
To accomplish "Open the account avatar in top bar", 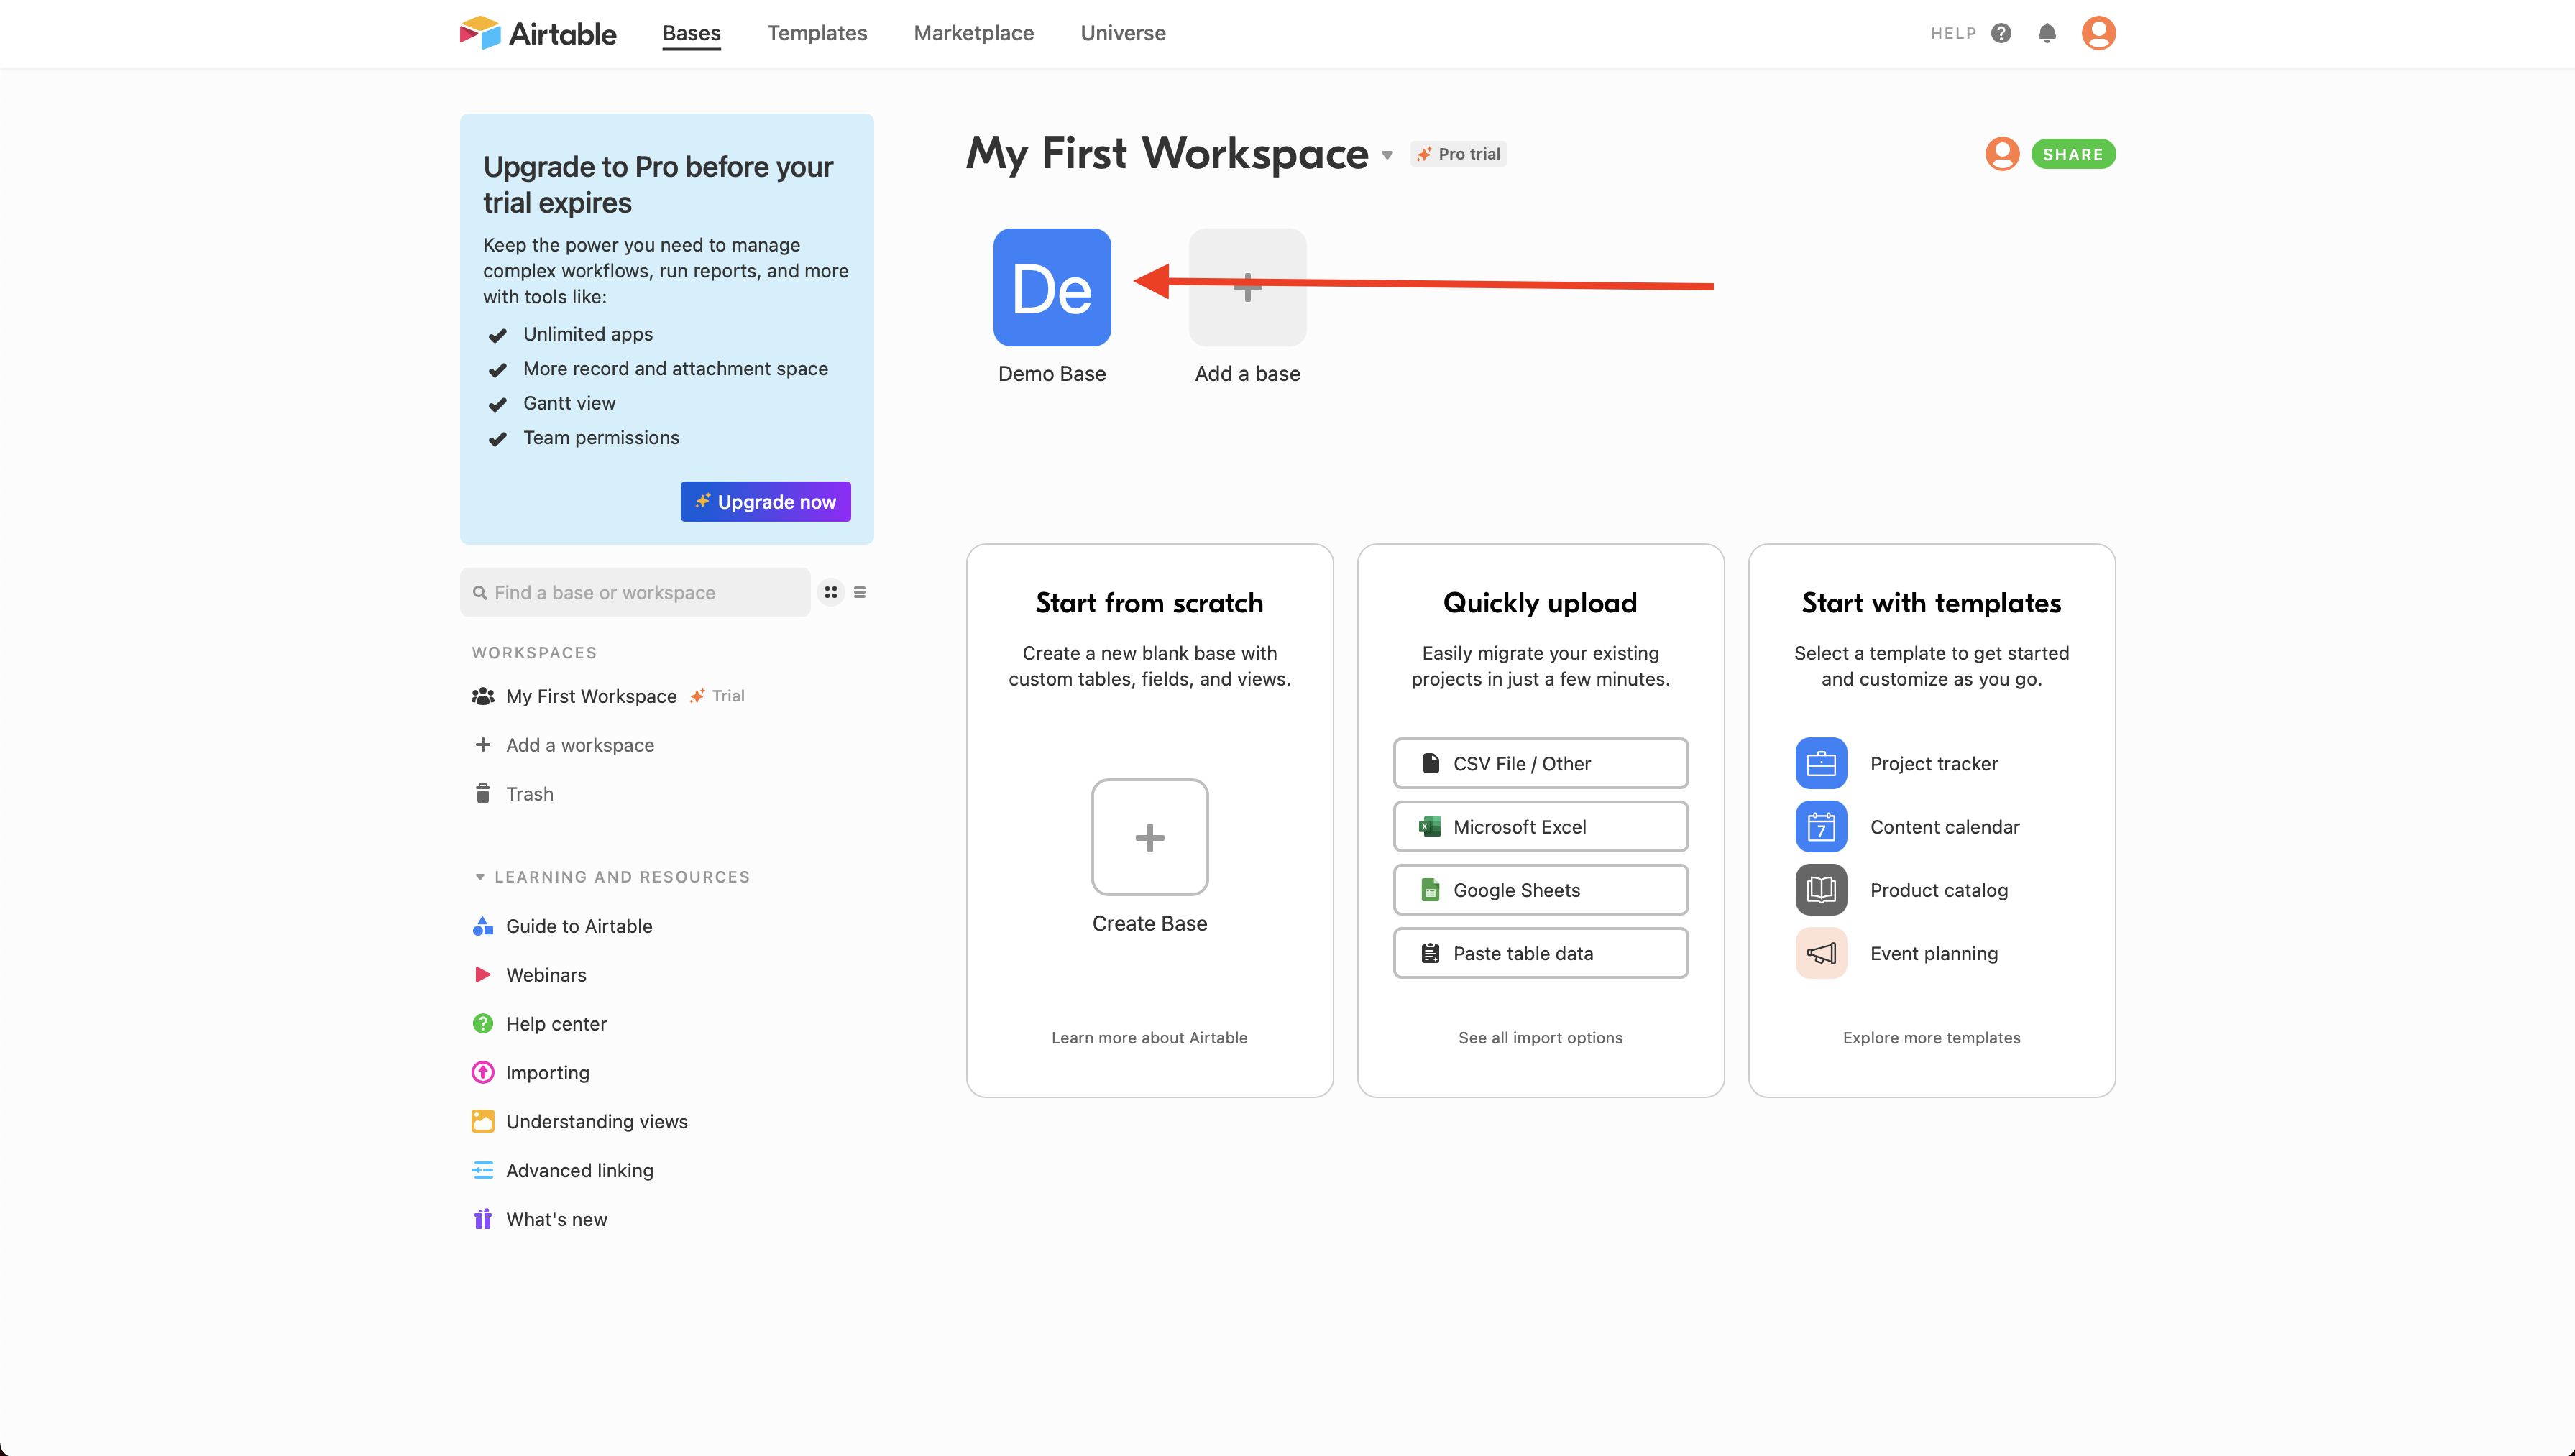I will 2098,33.
